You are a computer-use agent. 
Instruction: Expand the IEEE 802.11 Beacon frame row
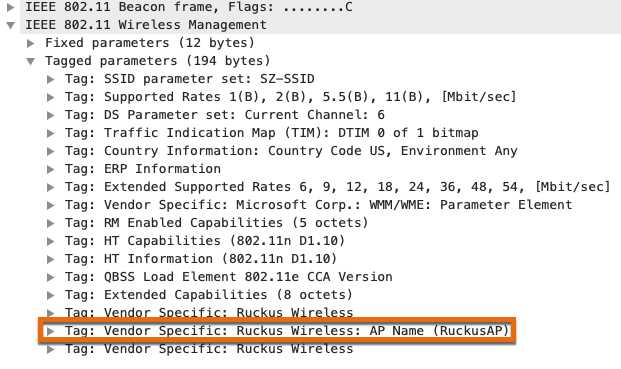[11, 7]
